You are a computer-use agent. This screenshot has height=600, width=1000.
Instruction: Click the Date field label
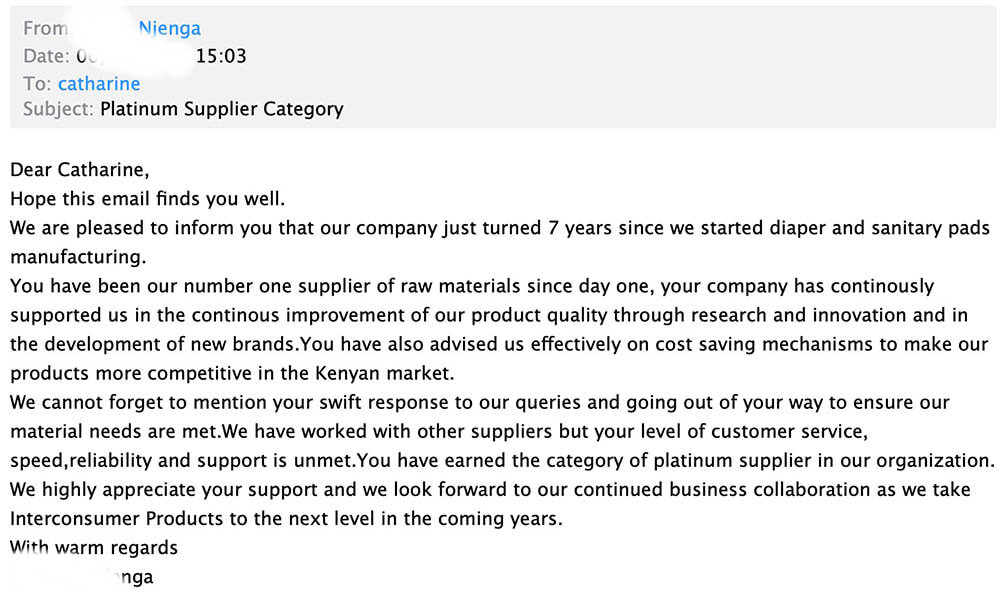pyautogui.click(x=46, y=56)
